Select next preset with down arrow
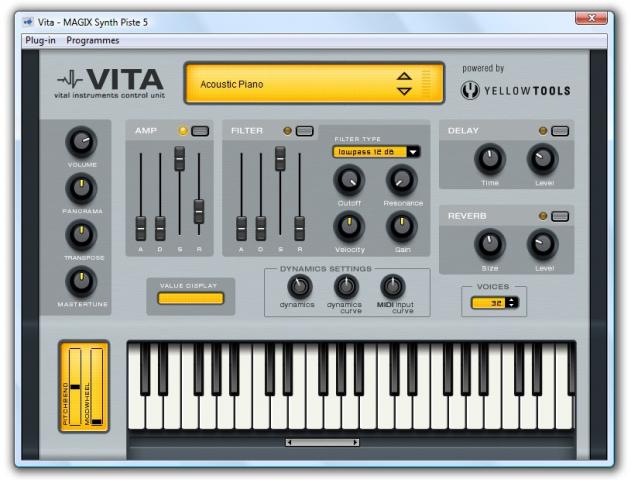 click(x=404, y=92)
